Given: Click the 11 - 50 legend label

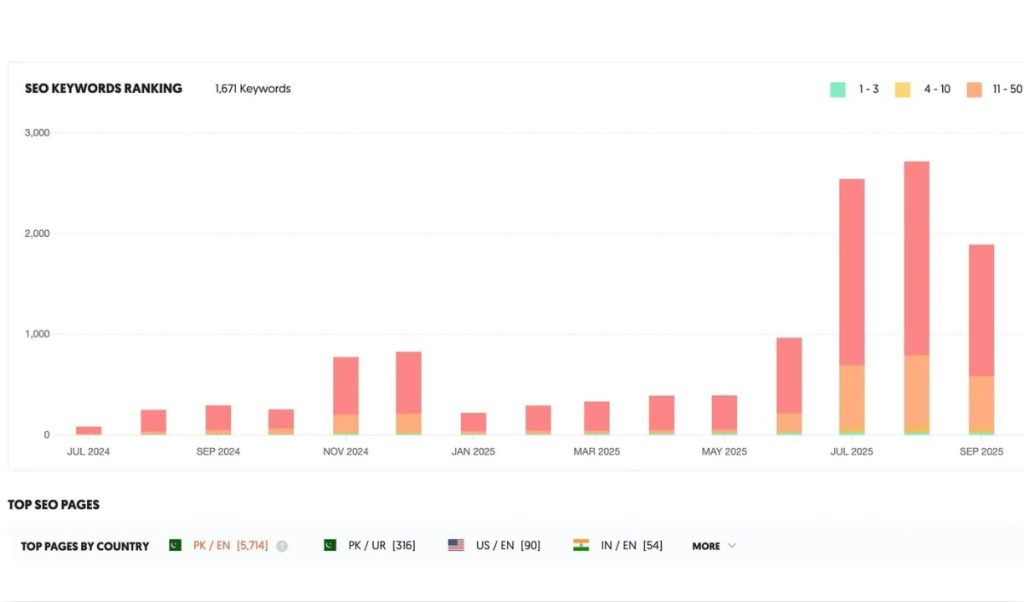Looking at the screenshot, I should coord(1007,89).
